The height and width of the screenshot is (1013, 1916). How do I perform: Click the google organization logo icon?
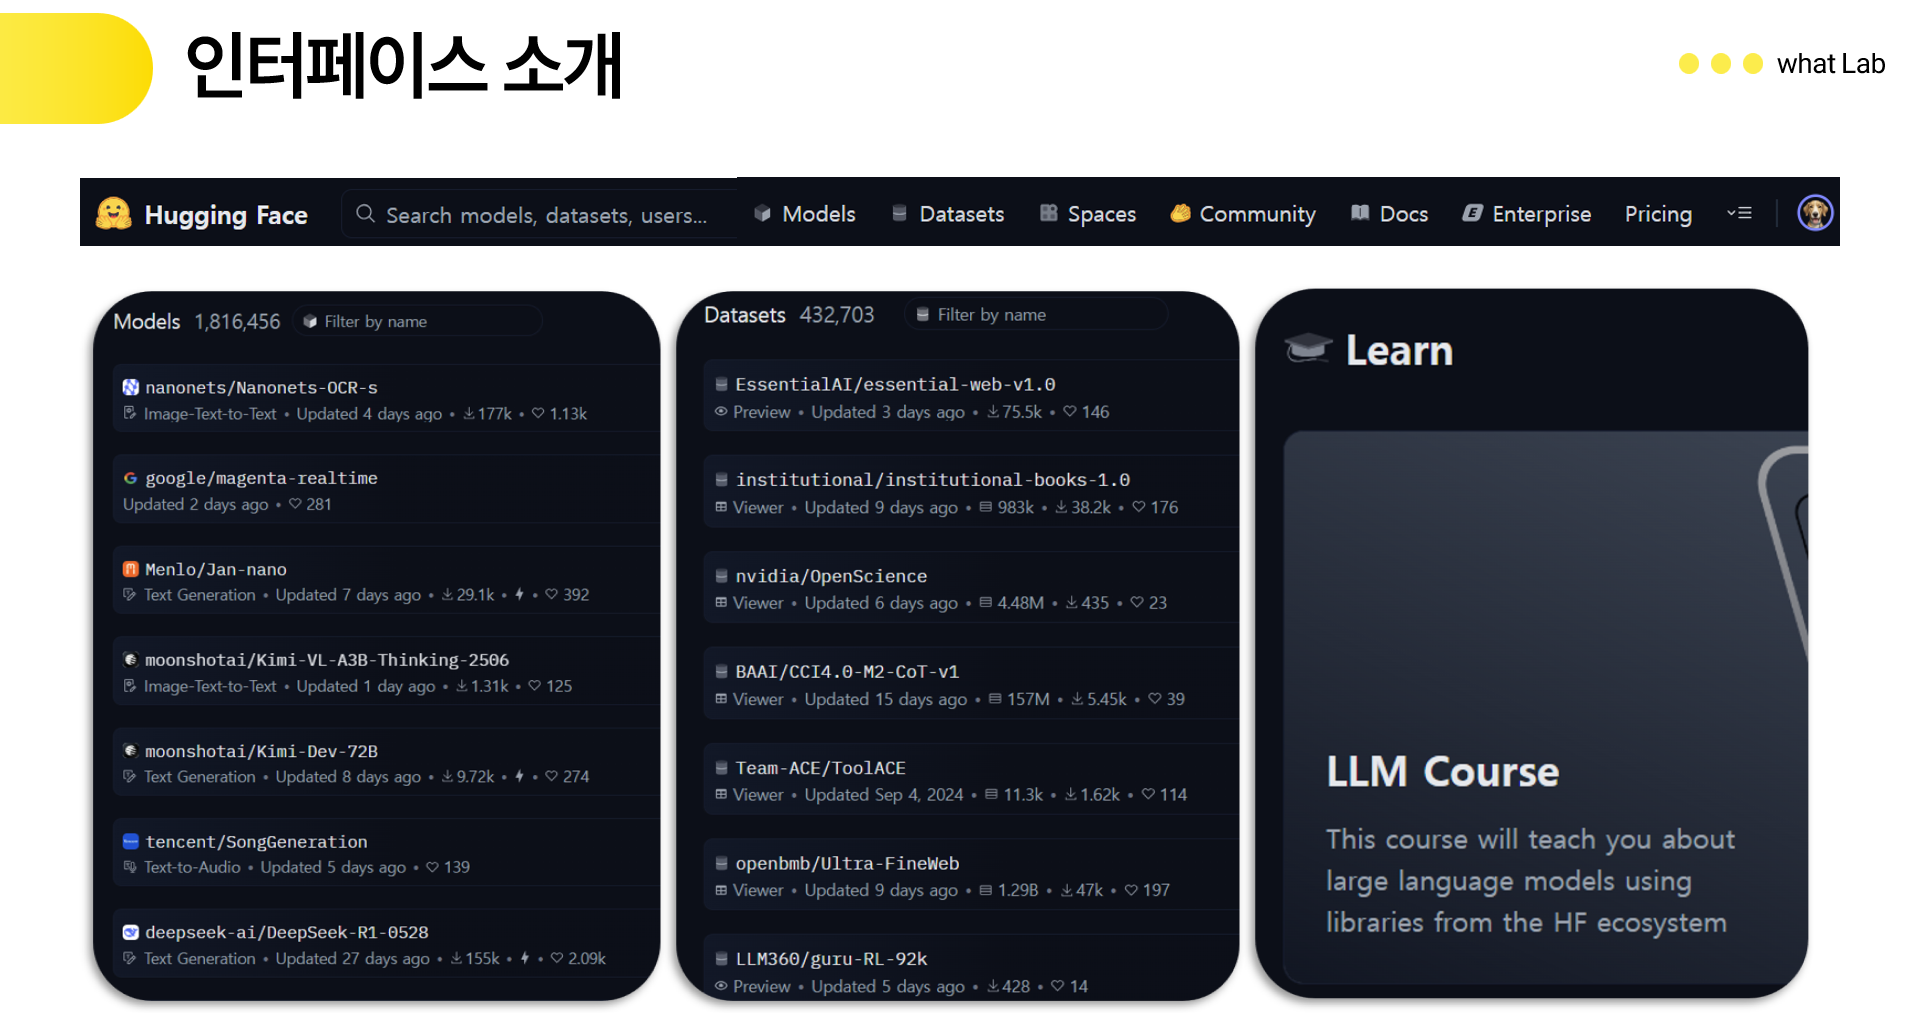coord(131,478)
